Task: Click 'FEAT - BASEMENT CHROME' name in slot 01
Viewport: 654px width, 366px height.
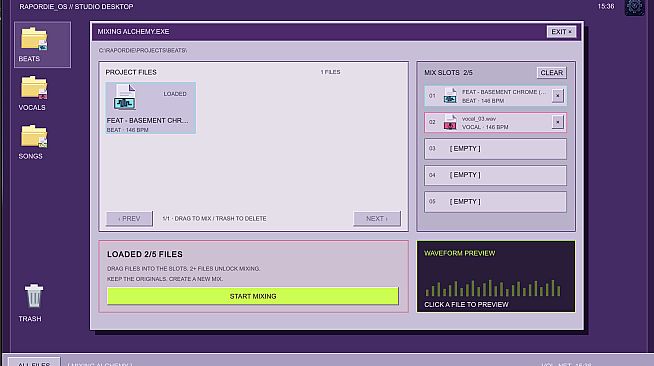Action: [503, 92]
